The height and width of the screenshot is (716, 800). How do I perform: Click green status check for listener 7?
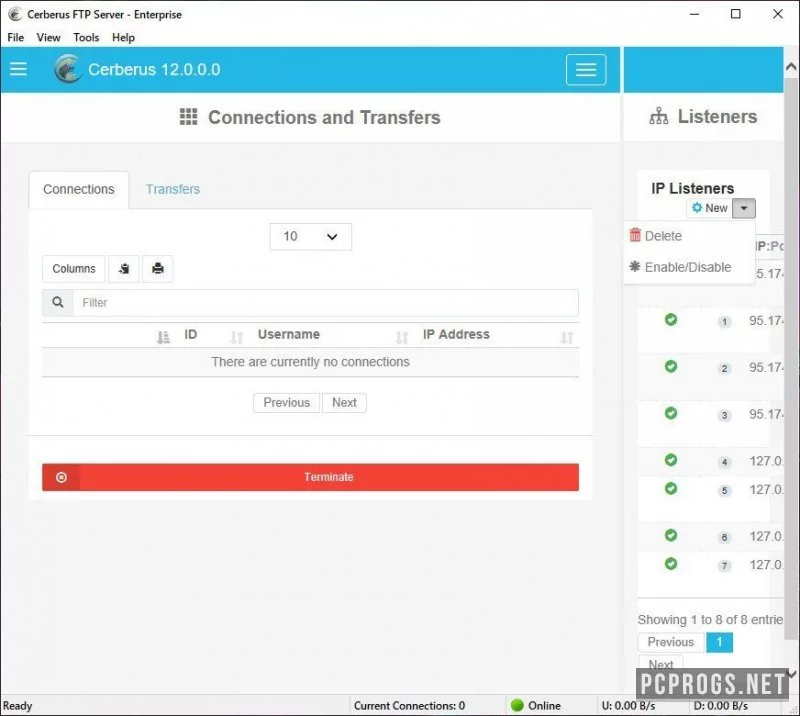671,564
